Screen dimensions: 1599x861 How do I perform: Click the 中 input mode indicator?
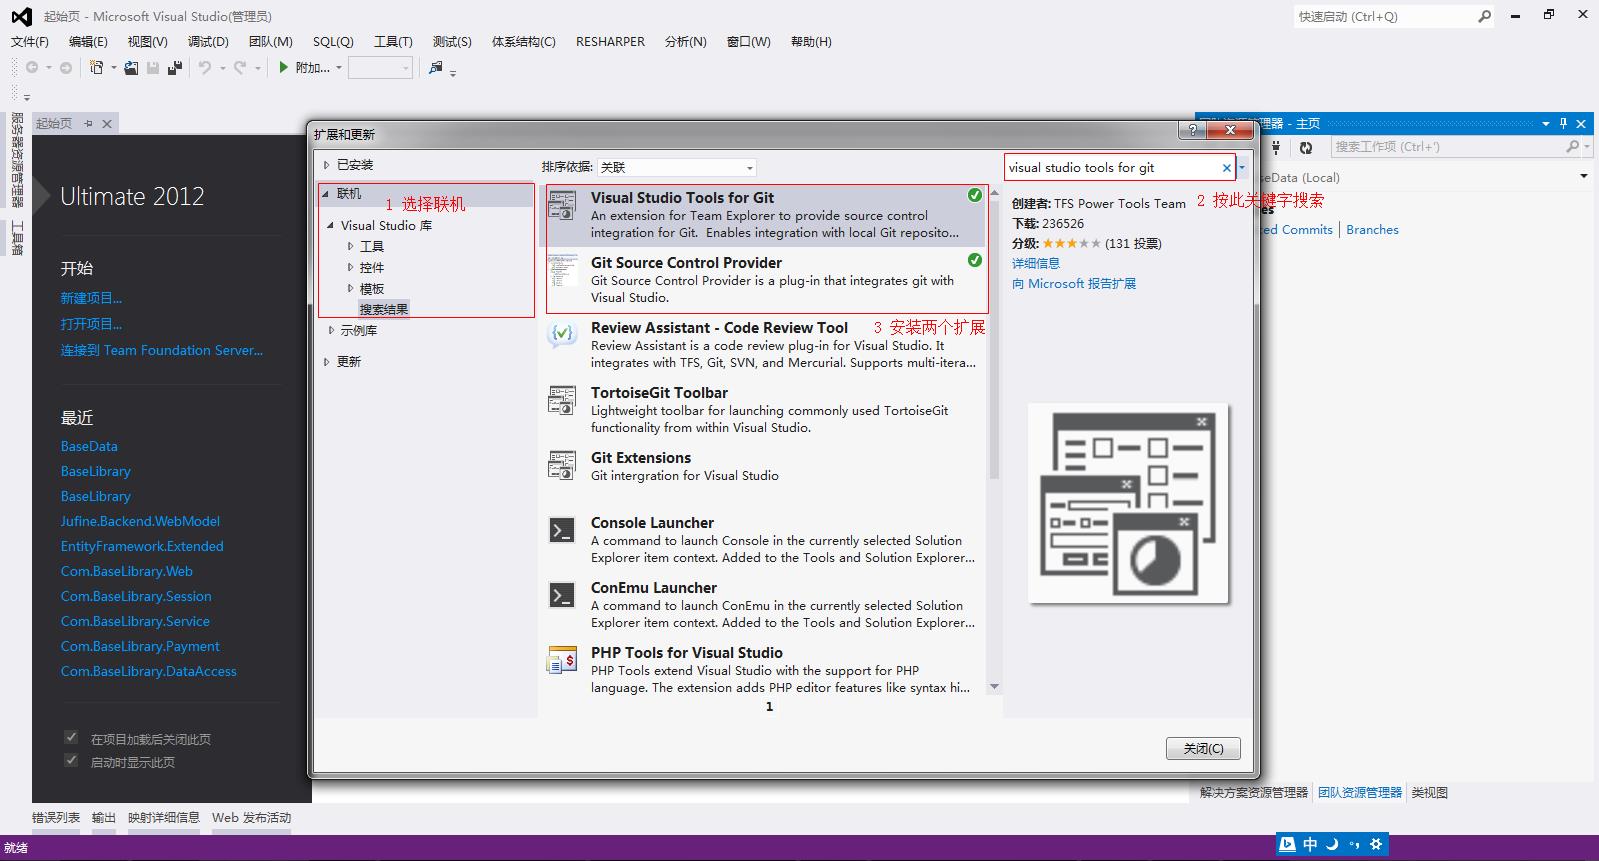(x=1310, y=844)
